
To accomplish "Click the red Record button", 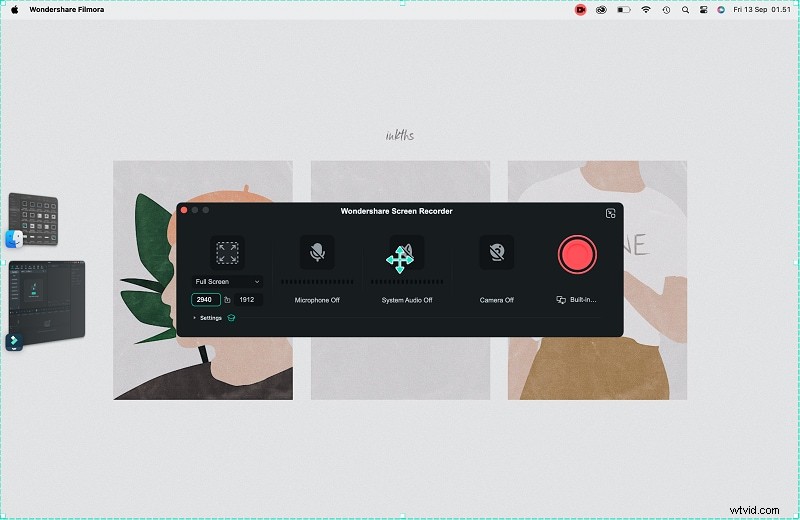I will (x=576, y=255).
